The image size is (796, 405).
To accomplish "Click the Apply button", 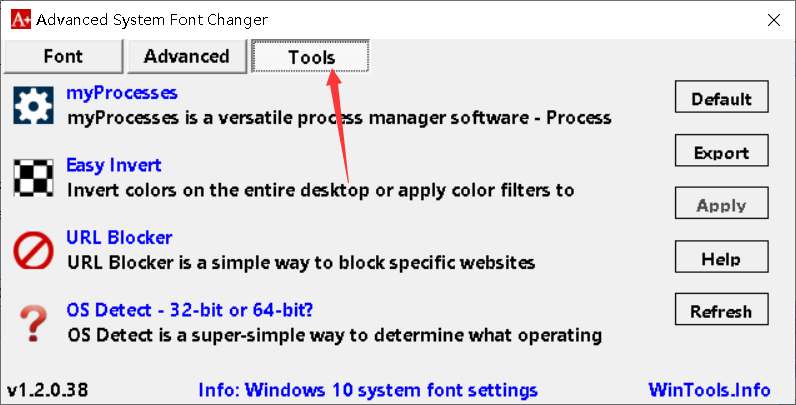I will [x=721, y=206].
